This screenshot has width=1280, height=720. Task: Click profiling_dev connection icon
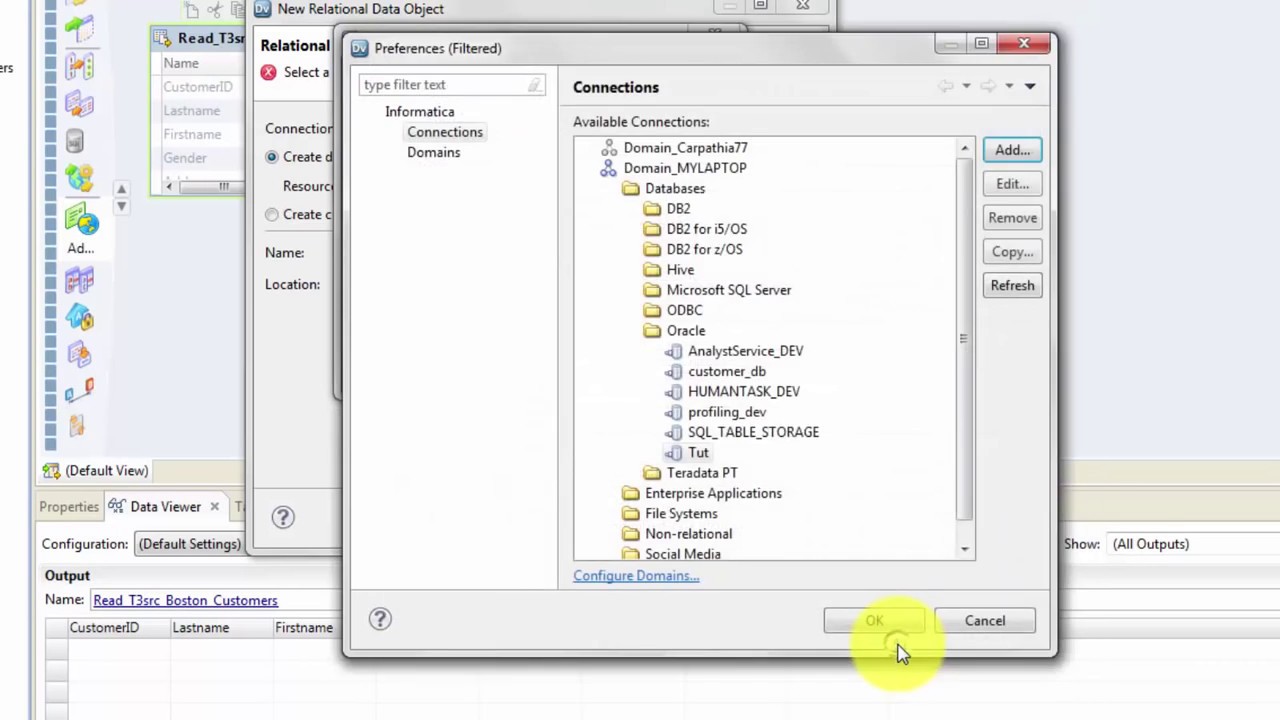coord(674,413)
